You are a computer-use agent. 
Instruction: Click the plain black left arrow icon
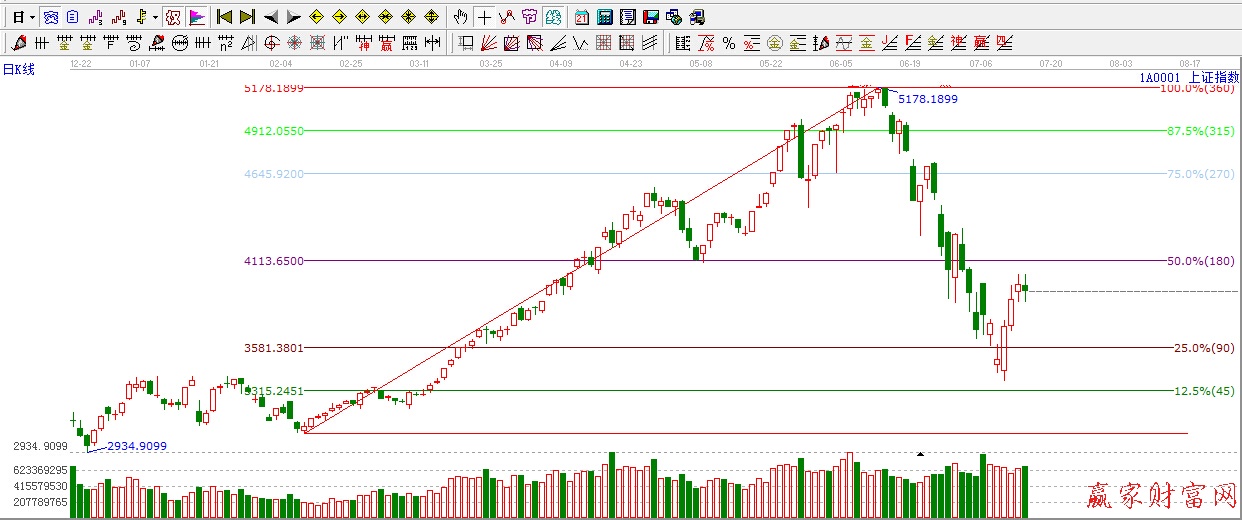point(270,17)
